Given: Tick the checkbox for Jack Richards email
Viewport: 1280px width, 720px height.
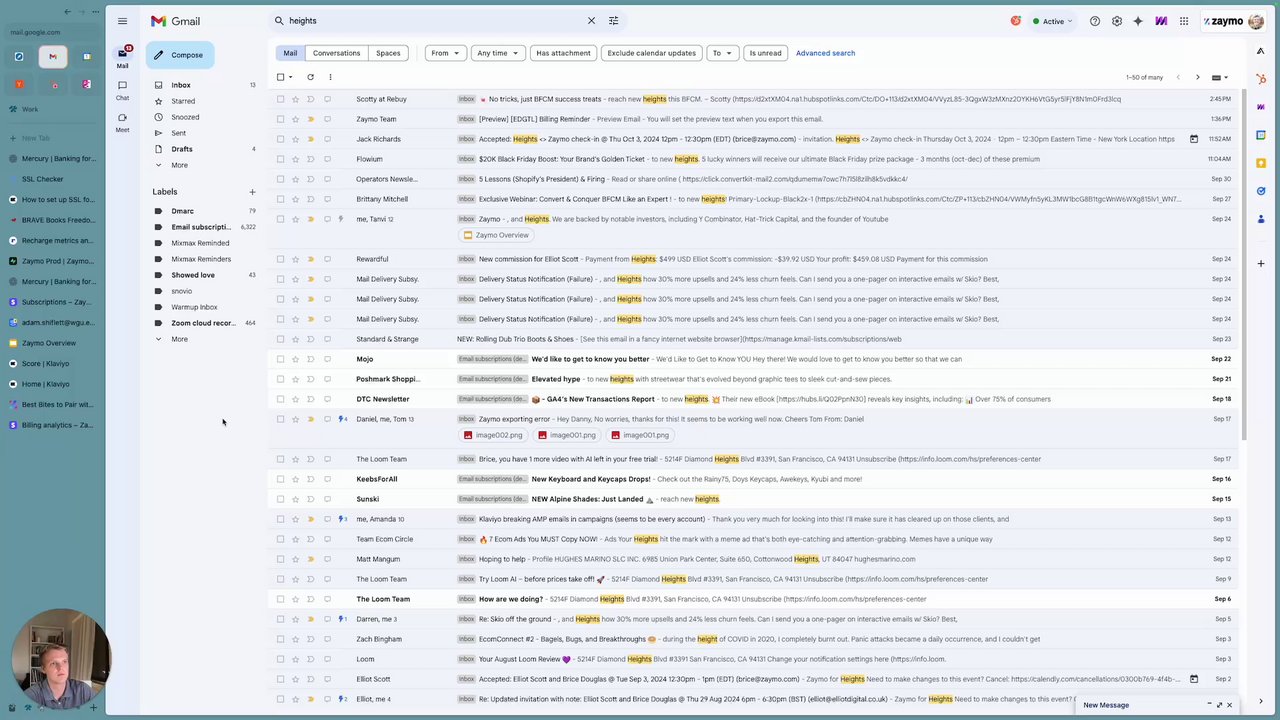Looking at the screenshot, I should 280,139.
